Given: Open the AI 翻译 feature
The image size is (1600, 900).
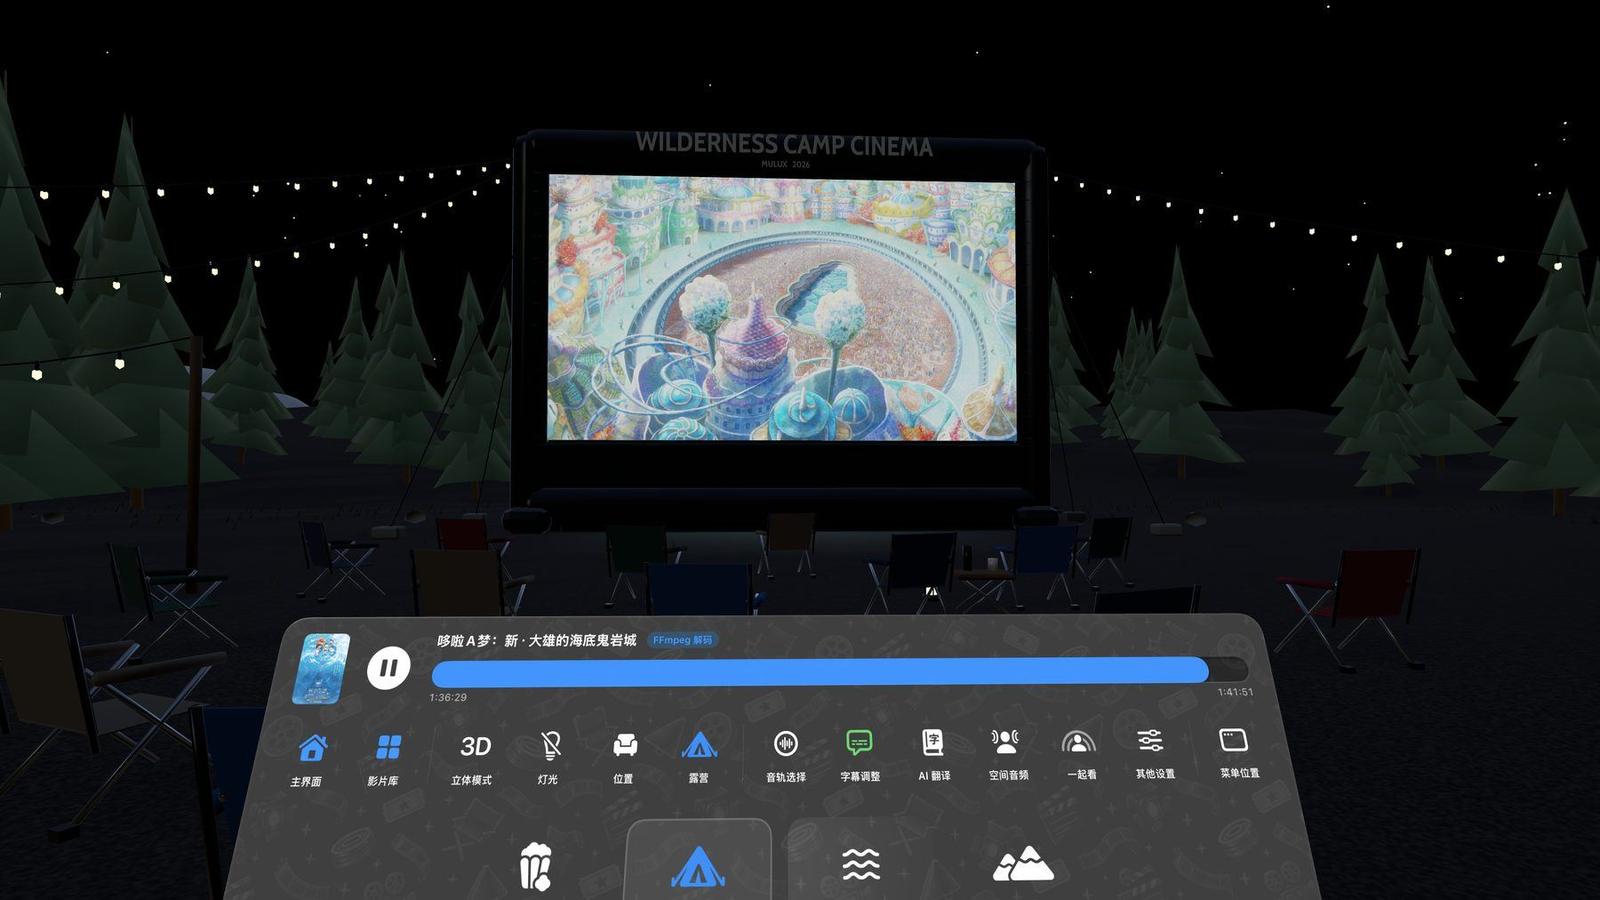Looking at the screenshot, I should pyautogui.click(x=934, y=754).
